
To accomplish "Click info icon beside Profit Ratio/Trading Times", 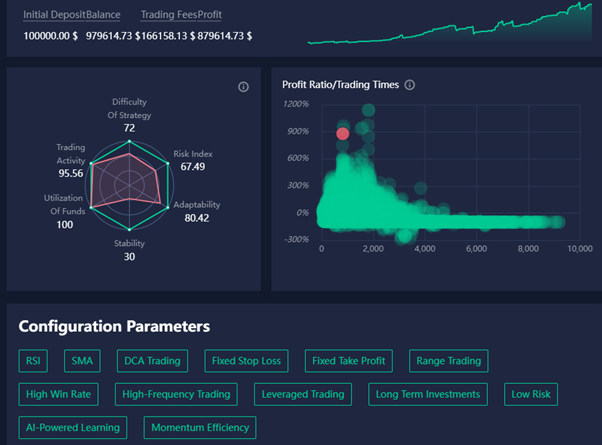I will point(410,85).
